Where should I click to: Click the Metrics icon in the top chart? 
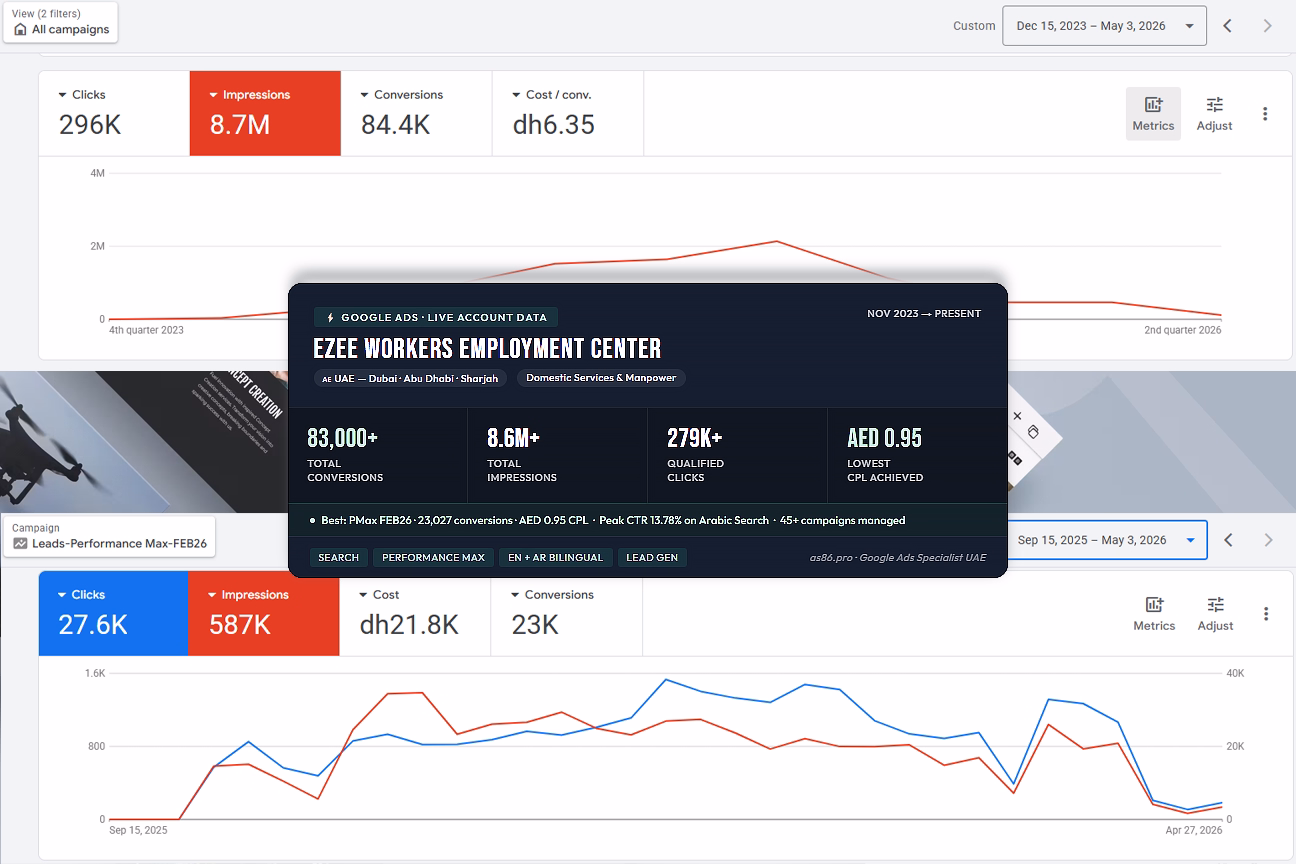(1153, 113)
